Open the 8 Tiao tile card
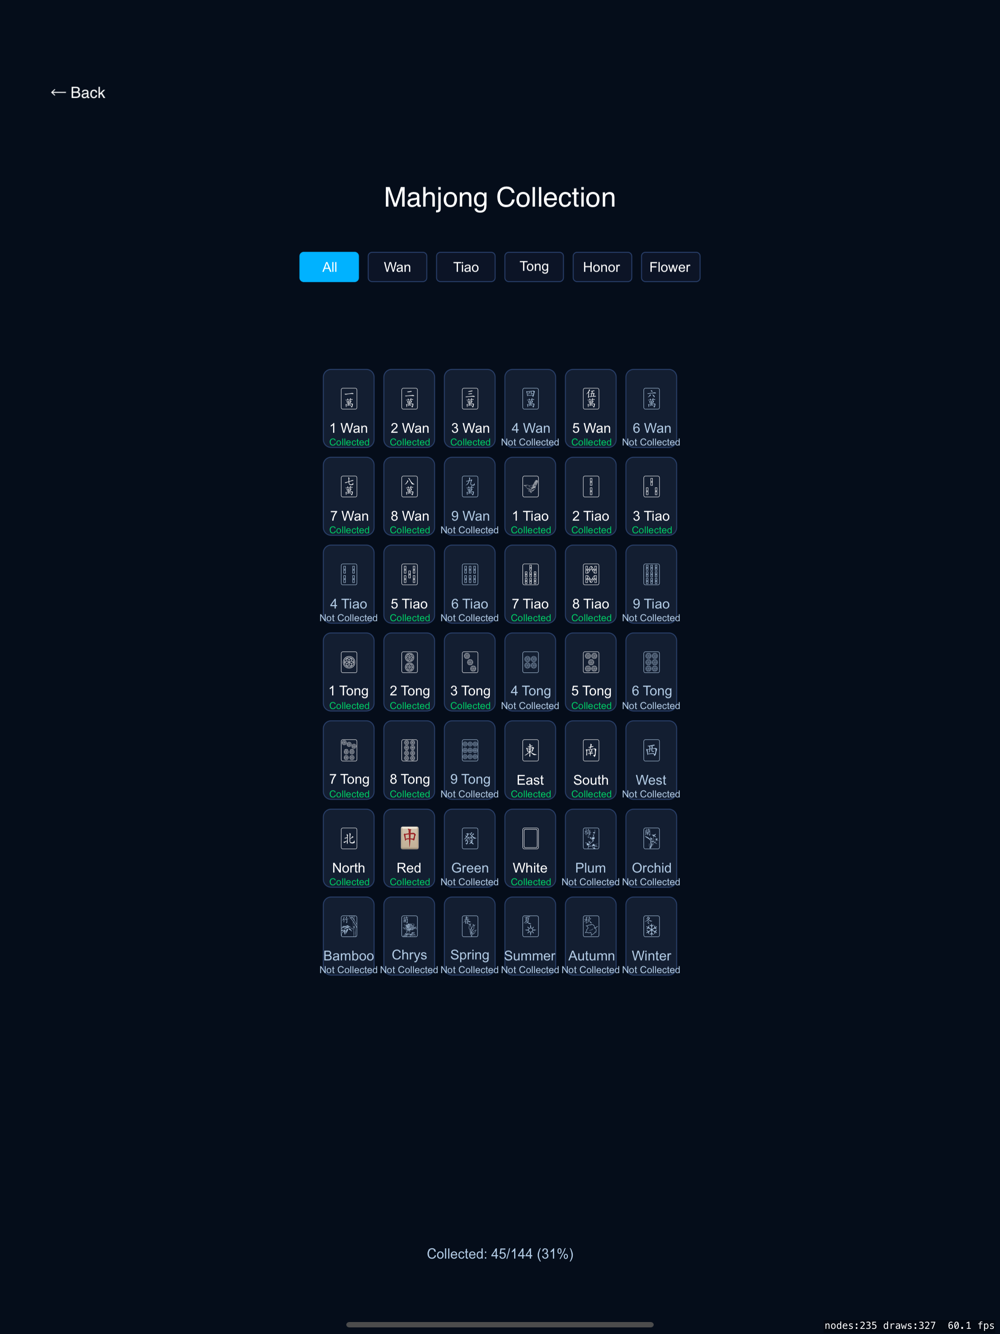 [591, 585]
